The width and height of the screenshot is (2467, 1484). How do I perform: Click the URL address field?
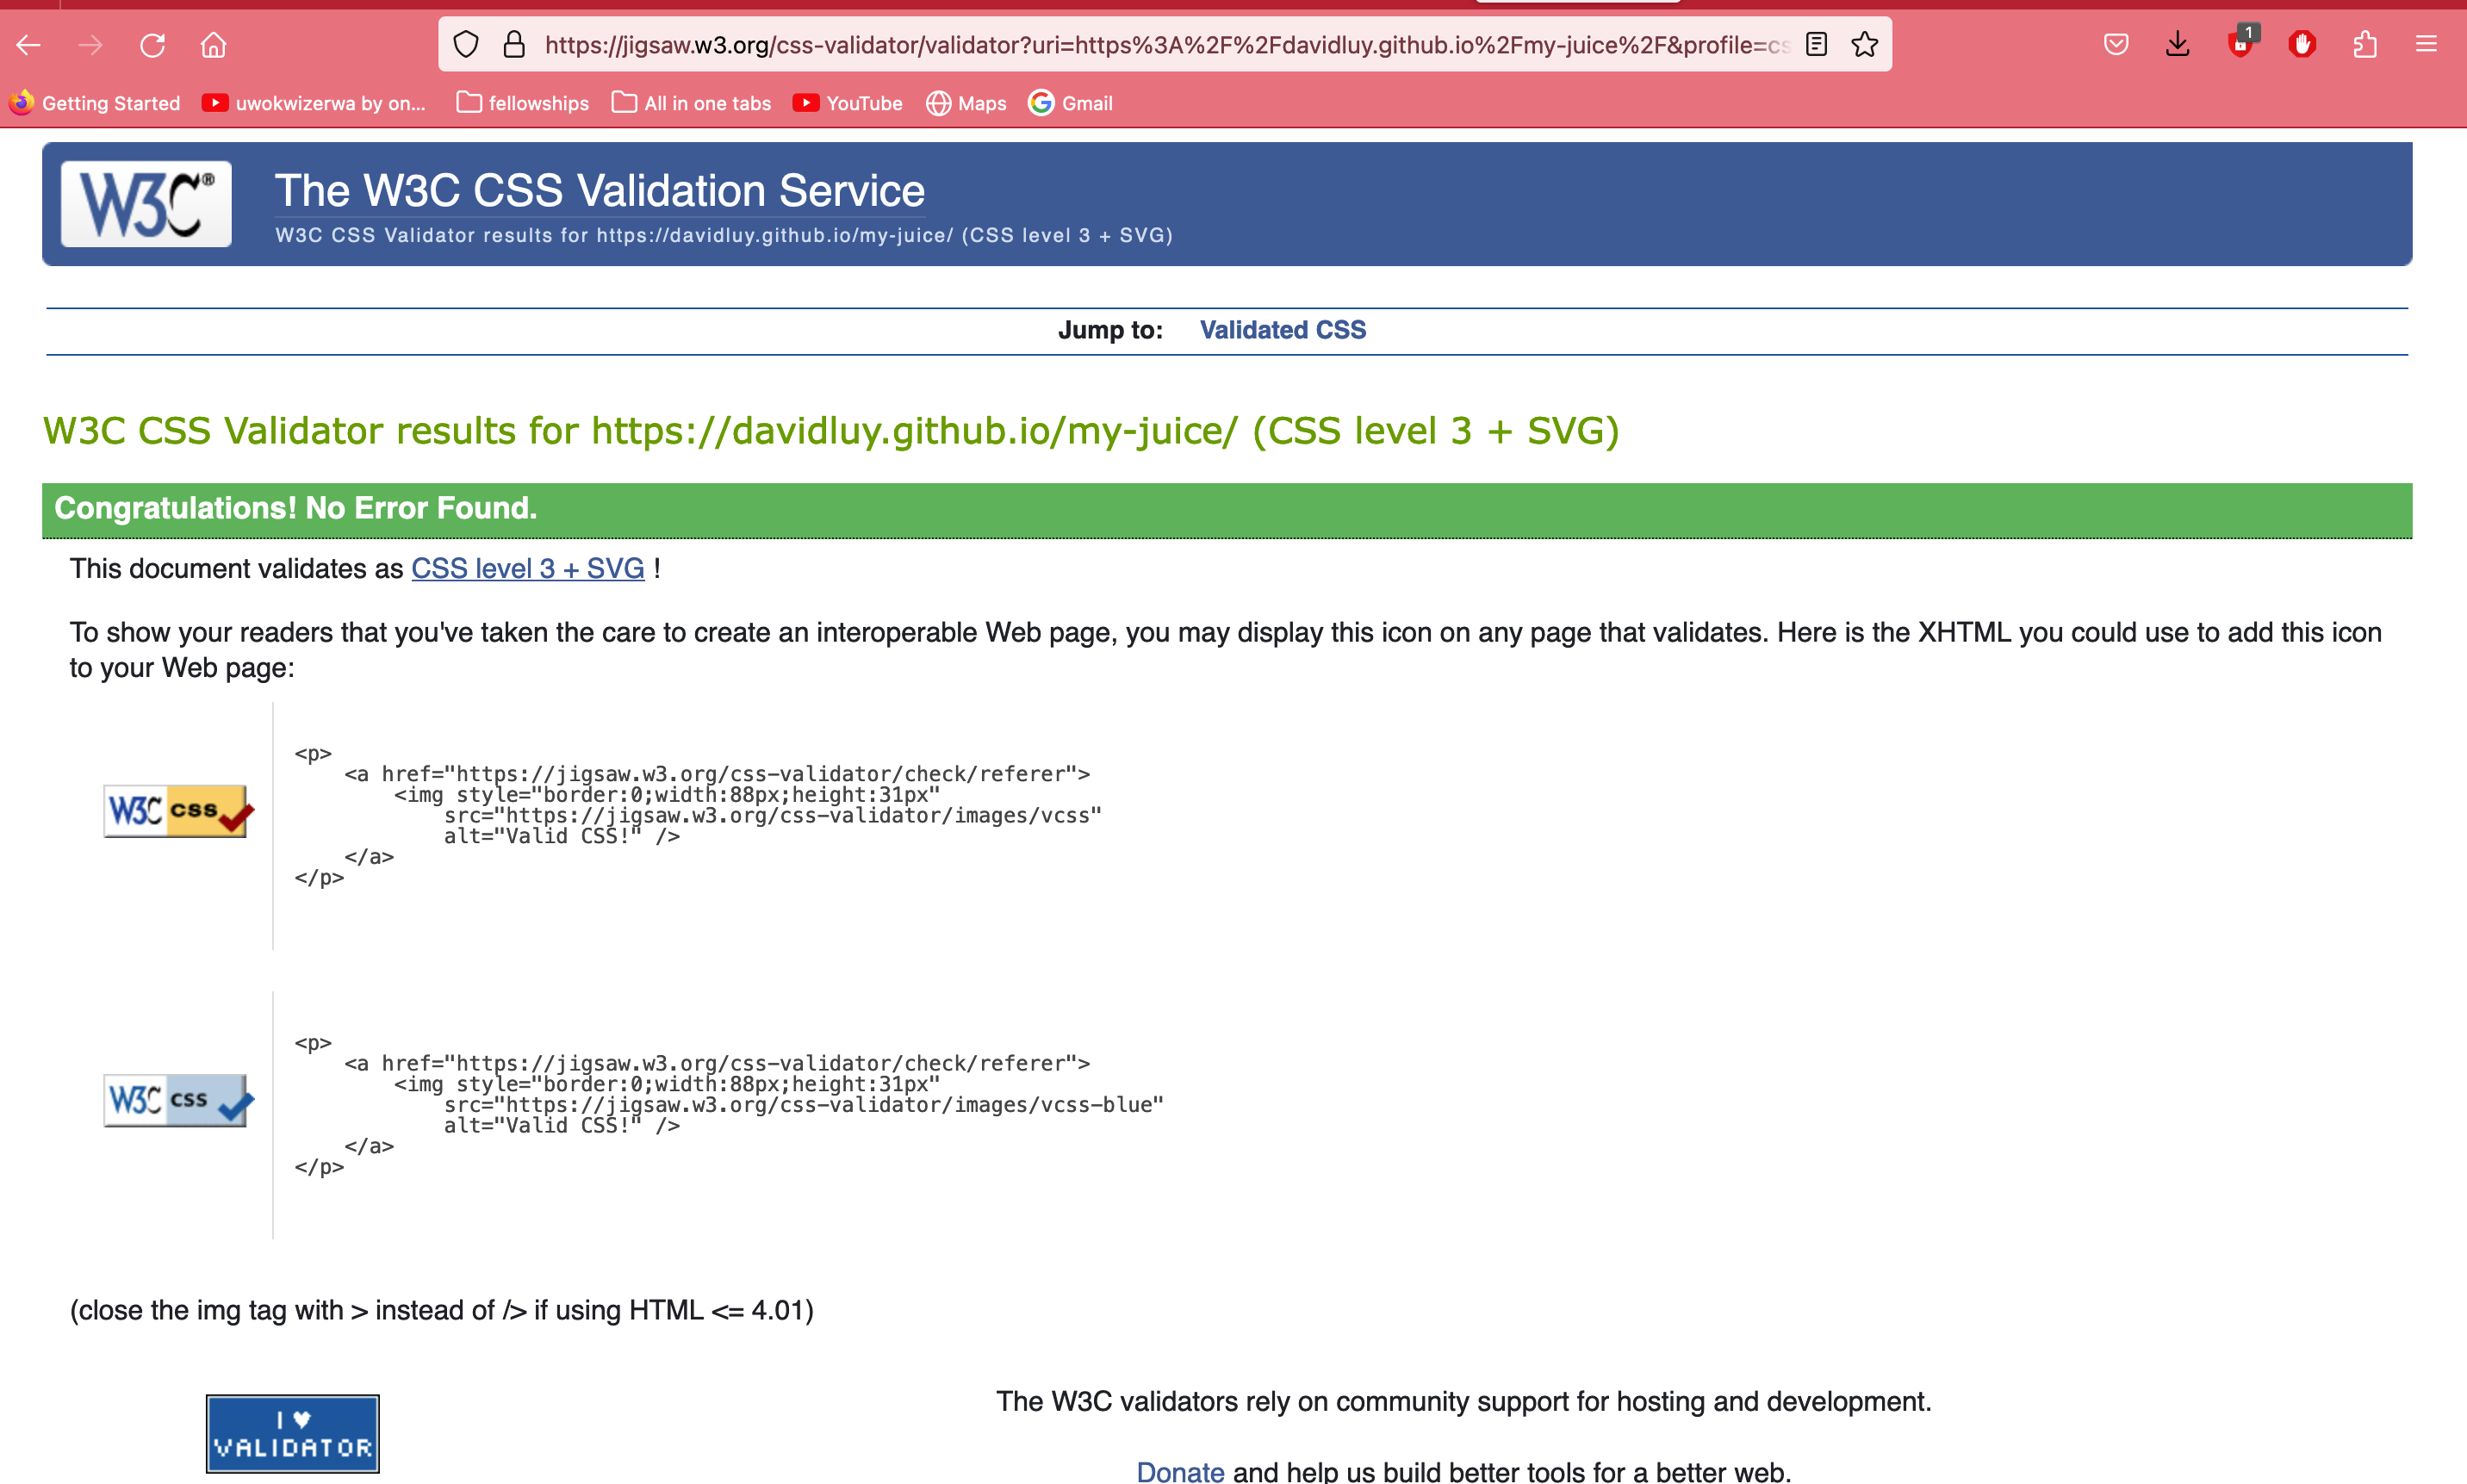(x=1160, y=45)
